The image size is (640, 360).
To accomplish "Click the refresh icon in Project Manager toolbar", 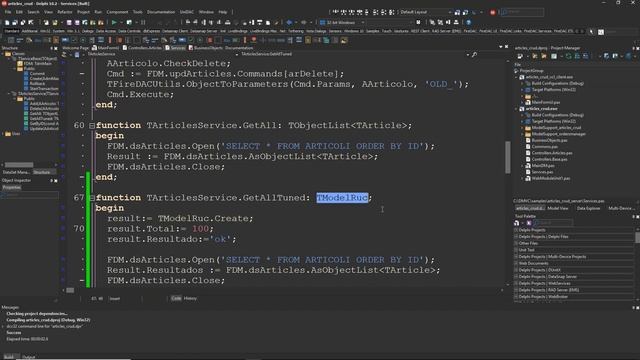I will click(x=568, y=56).
